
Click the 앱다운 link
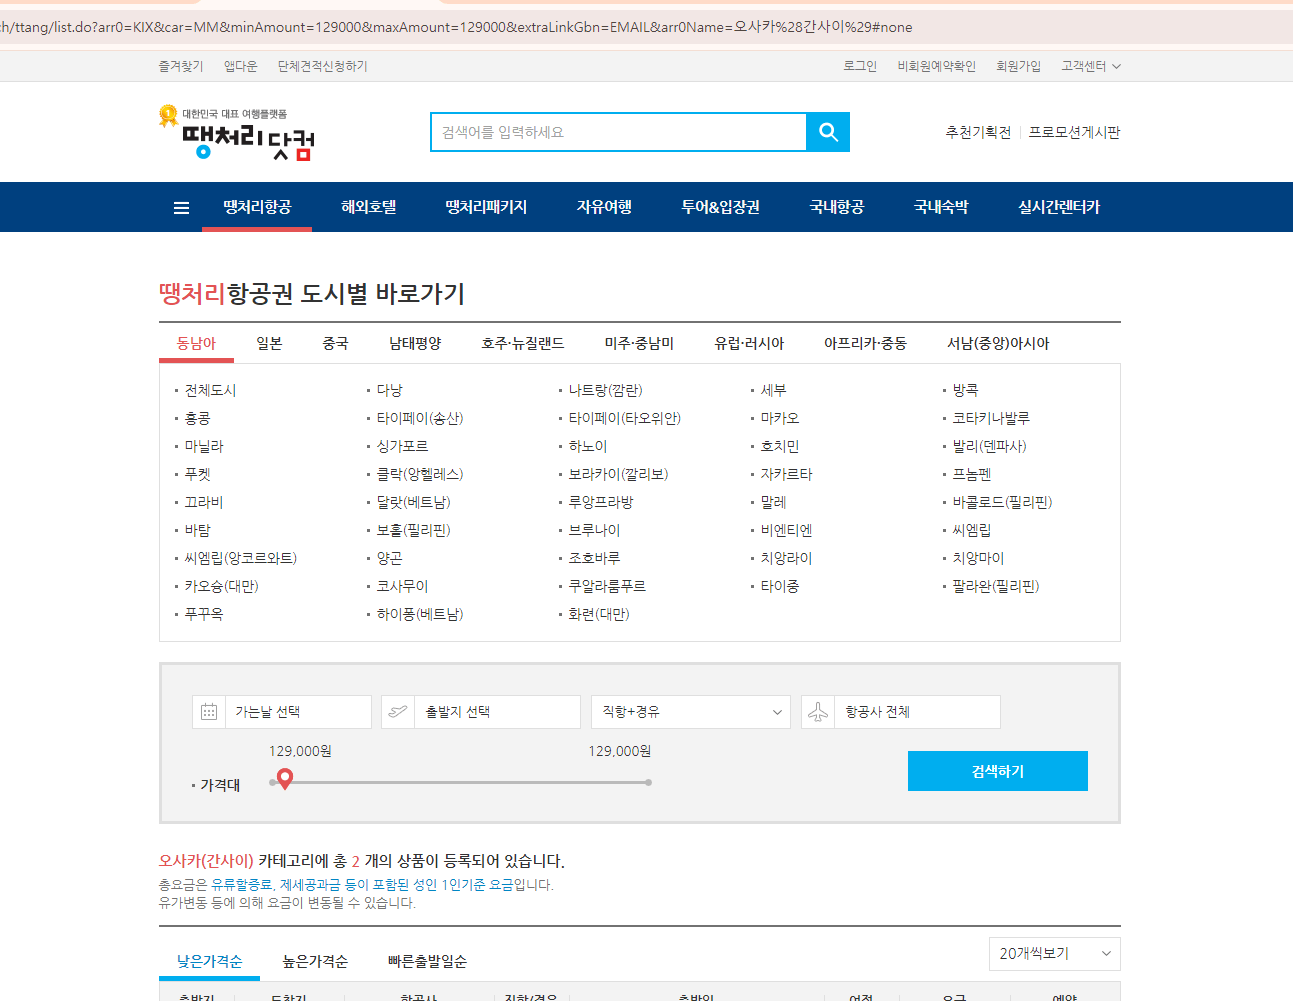240,66
